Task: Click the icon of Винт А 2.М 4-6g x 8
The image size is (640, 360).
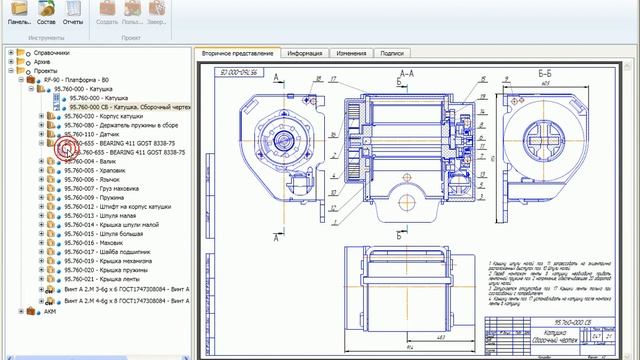Action: pyautogui.click(x=50, y=301)
